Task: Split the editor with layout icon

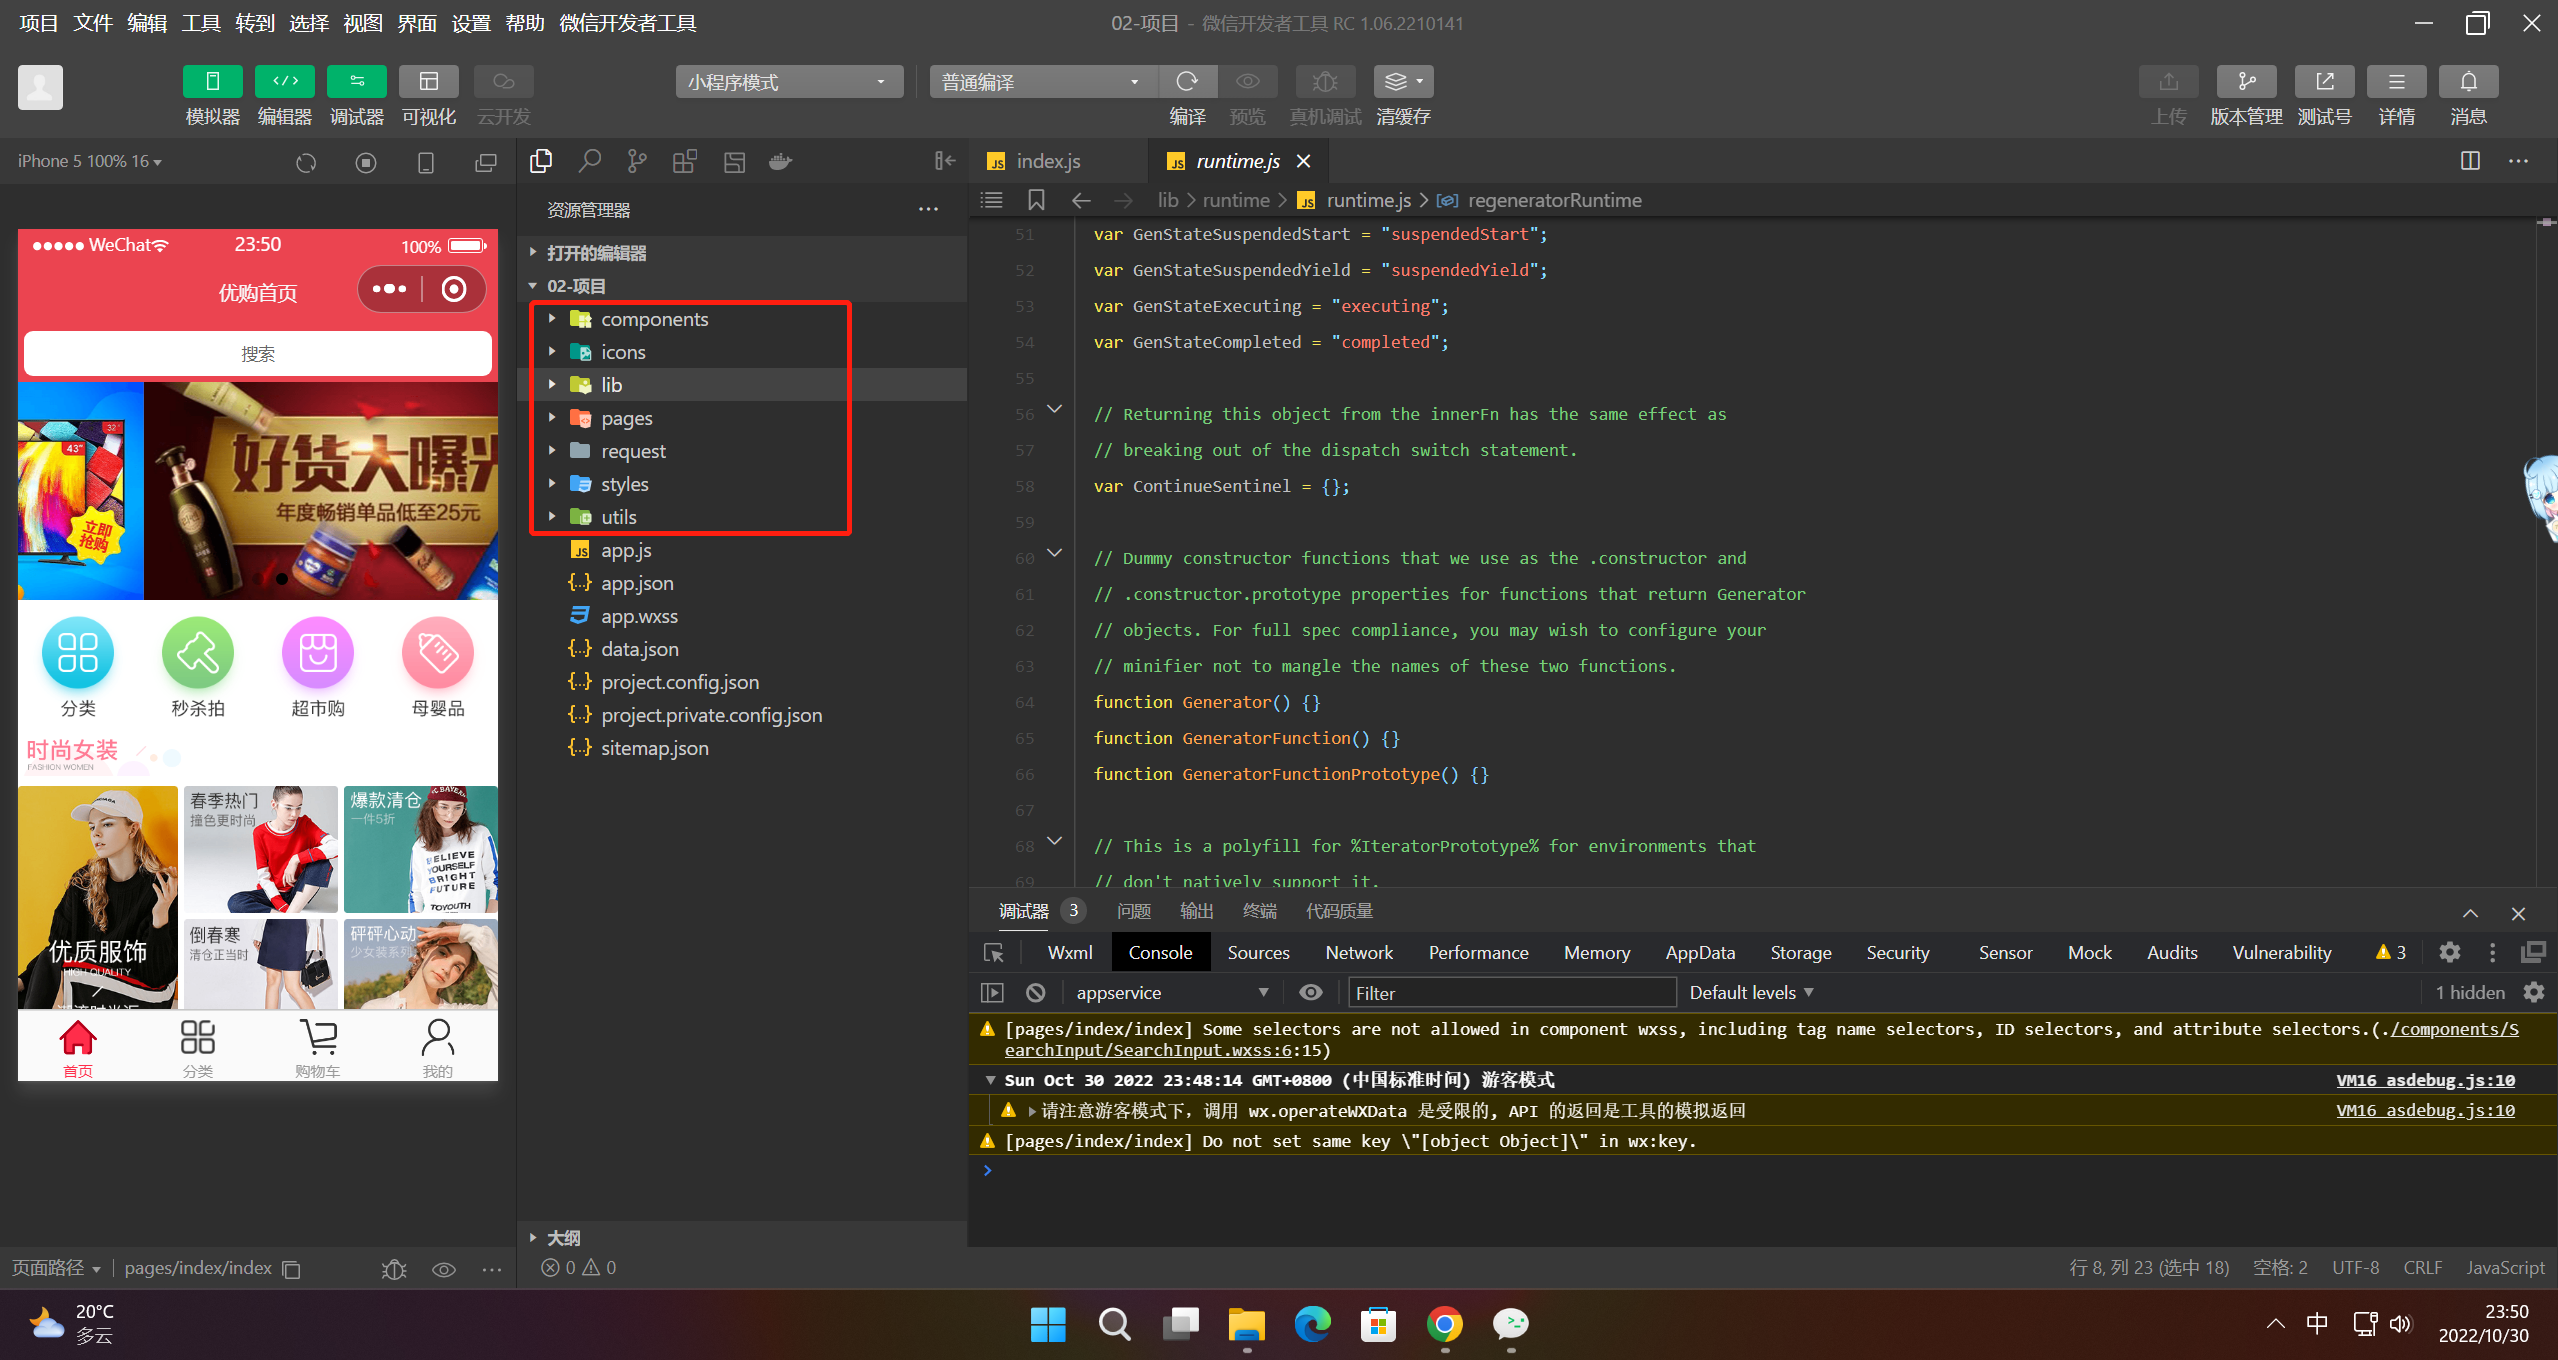Action: tap(2470, 161)
